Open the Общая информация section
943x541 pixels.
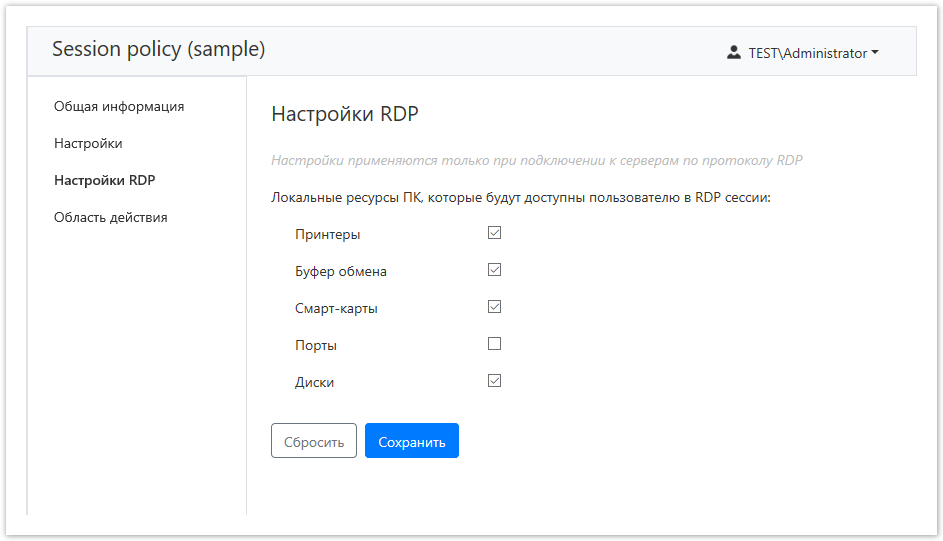pyautogui.click(x=119, y=106)
